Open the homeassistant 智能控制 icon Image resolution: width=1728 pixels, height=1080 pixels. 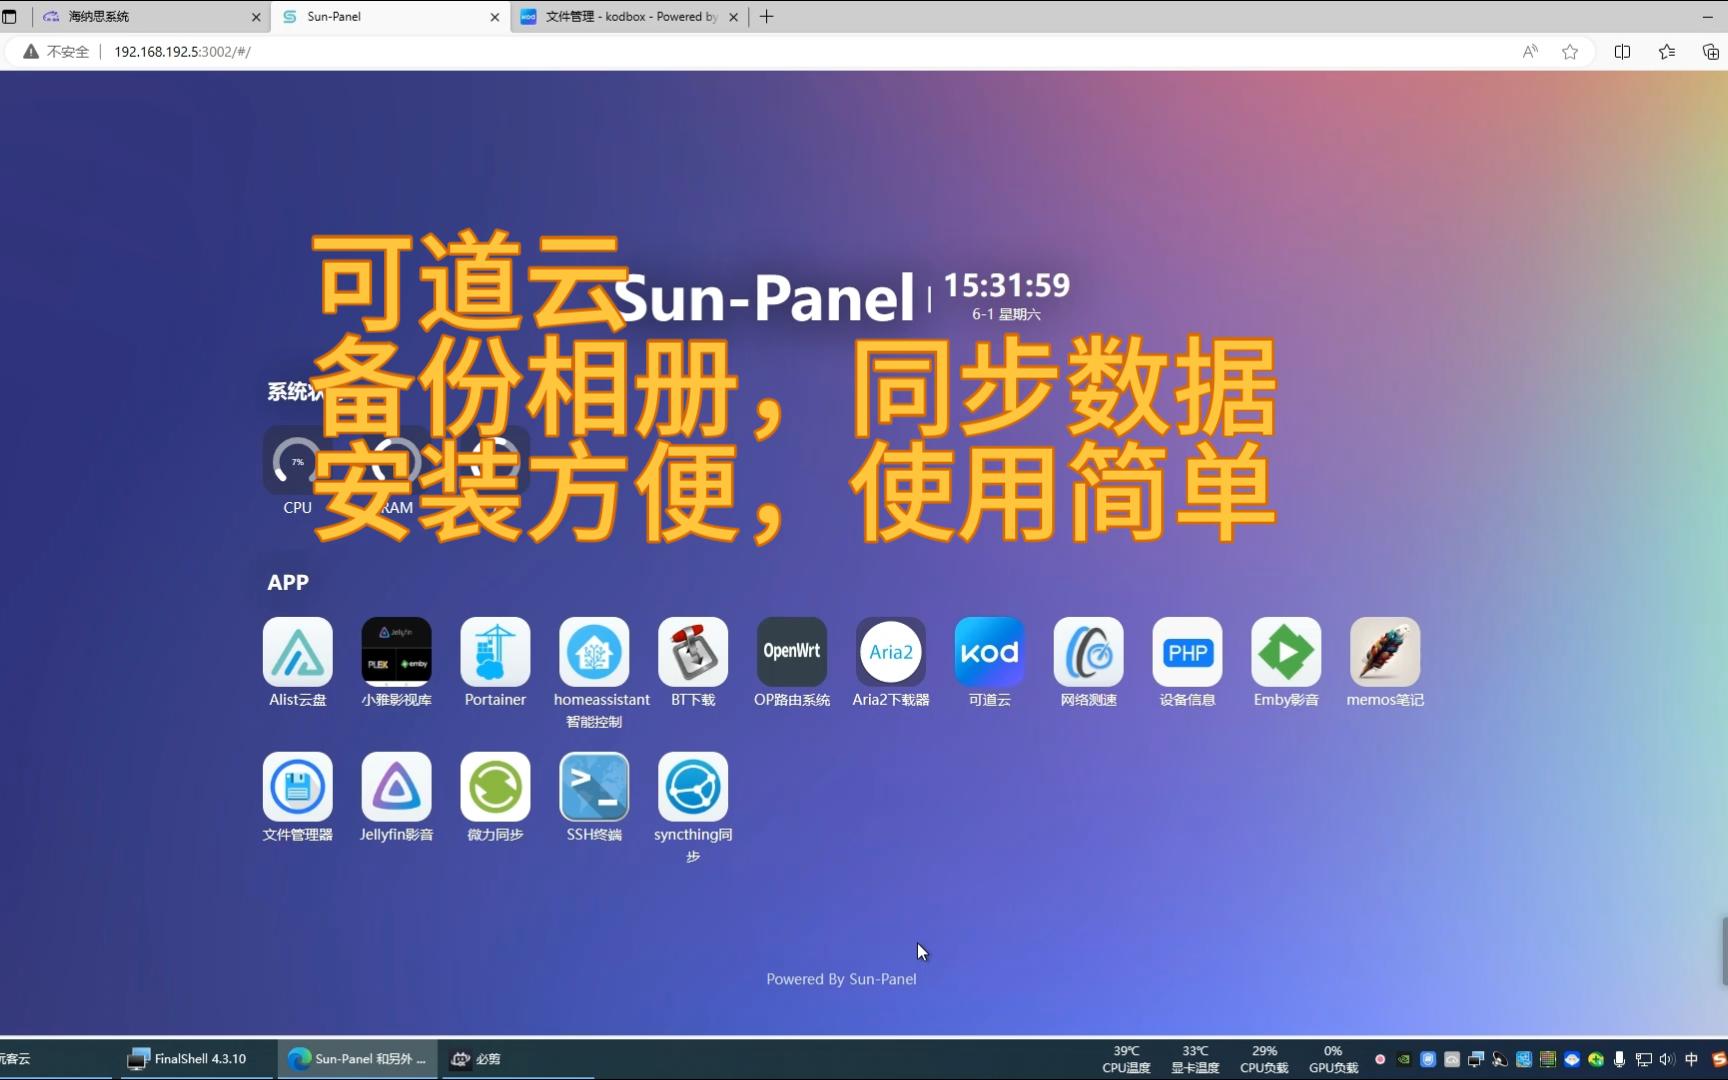(594, 652)
